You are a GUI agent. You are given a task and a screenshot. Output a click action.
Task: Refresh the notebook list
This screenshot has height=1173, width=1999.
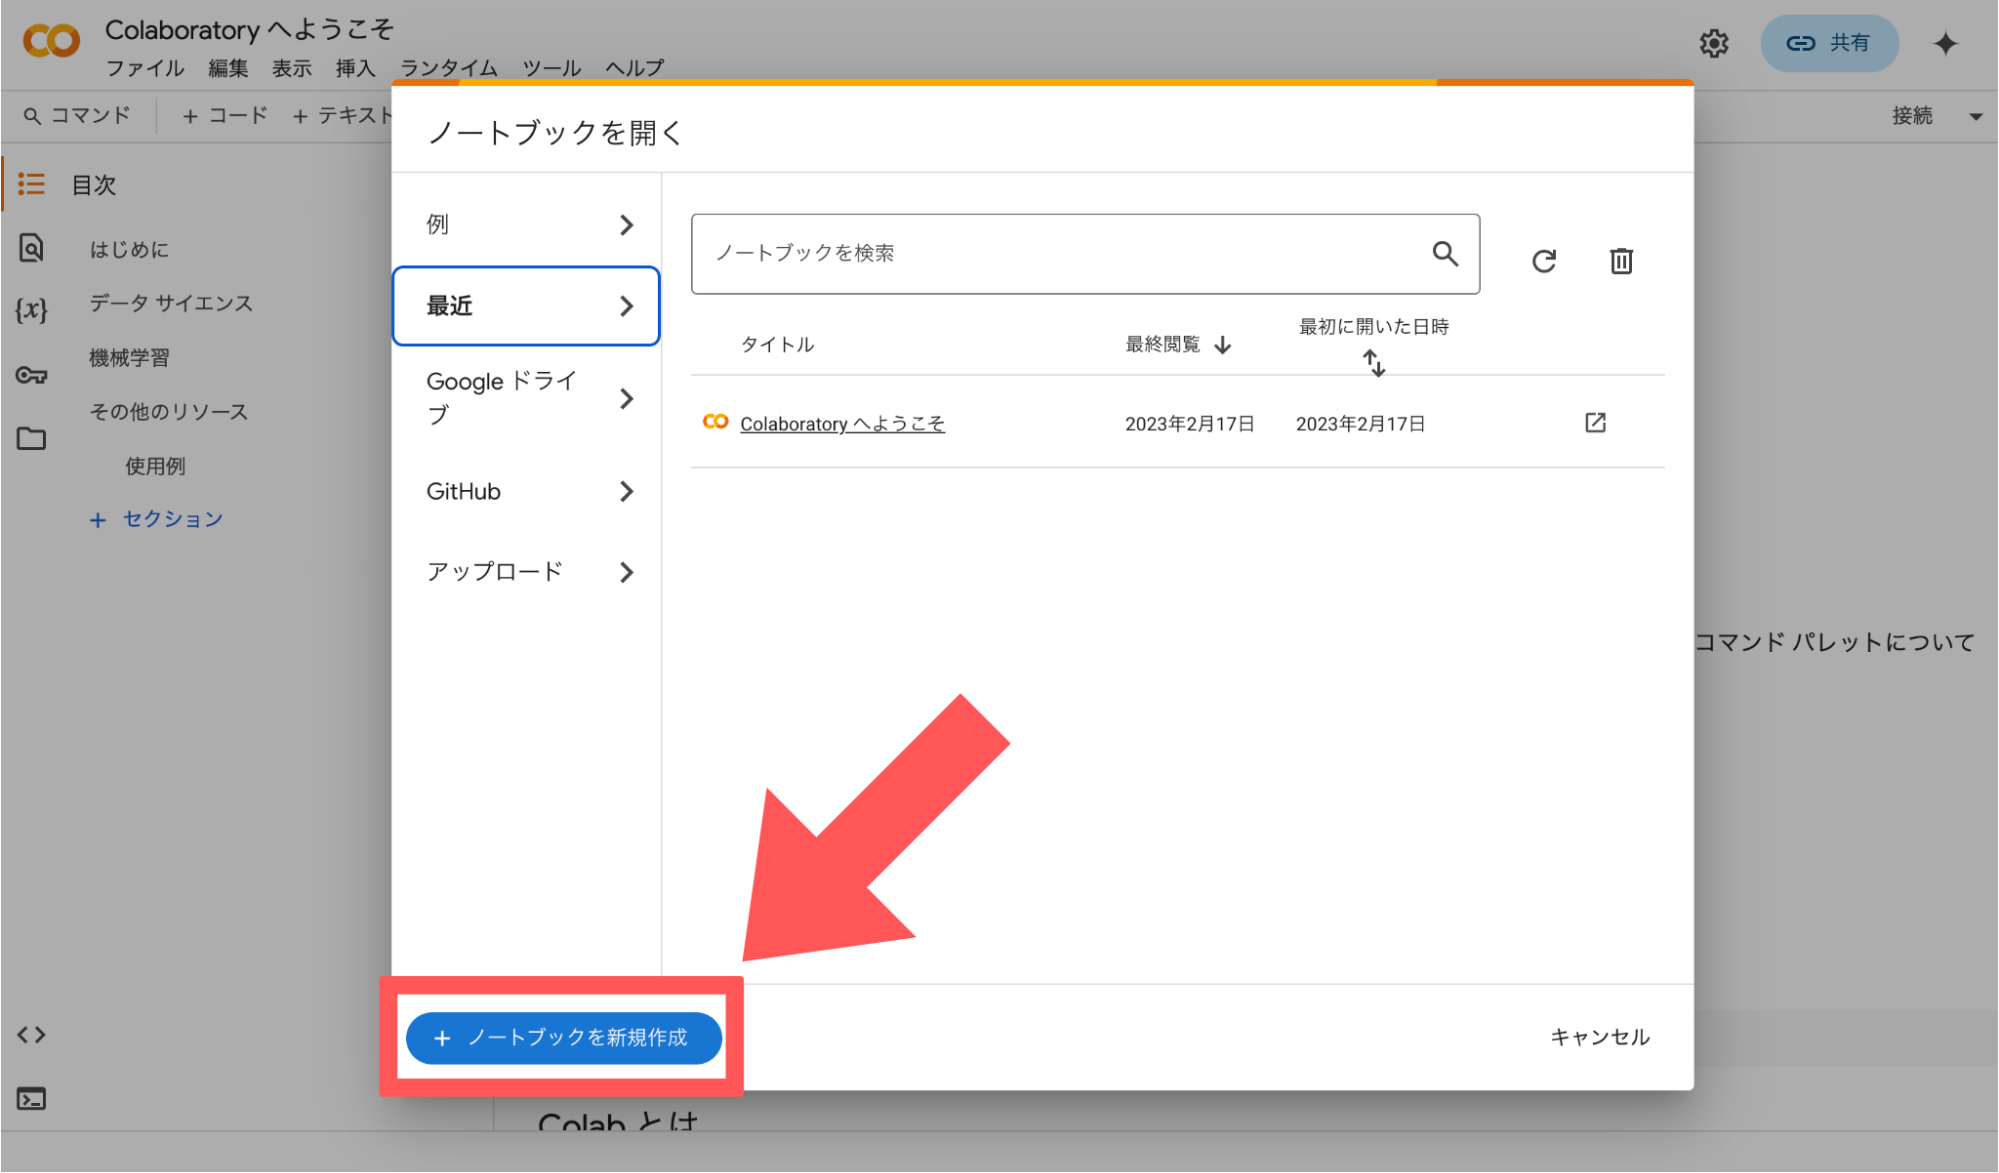click(1544, 261)
